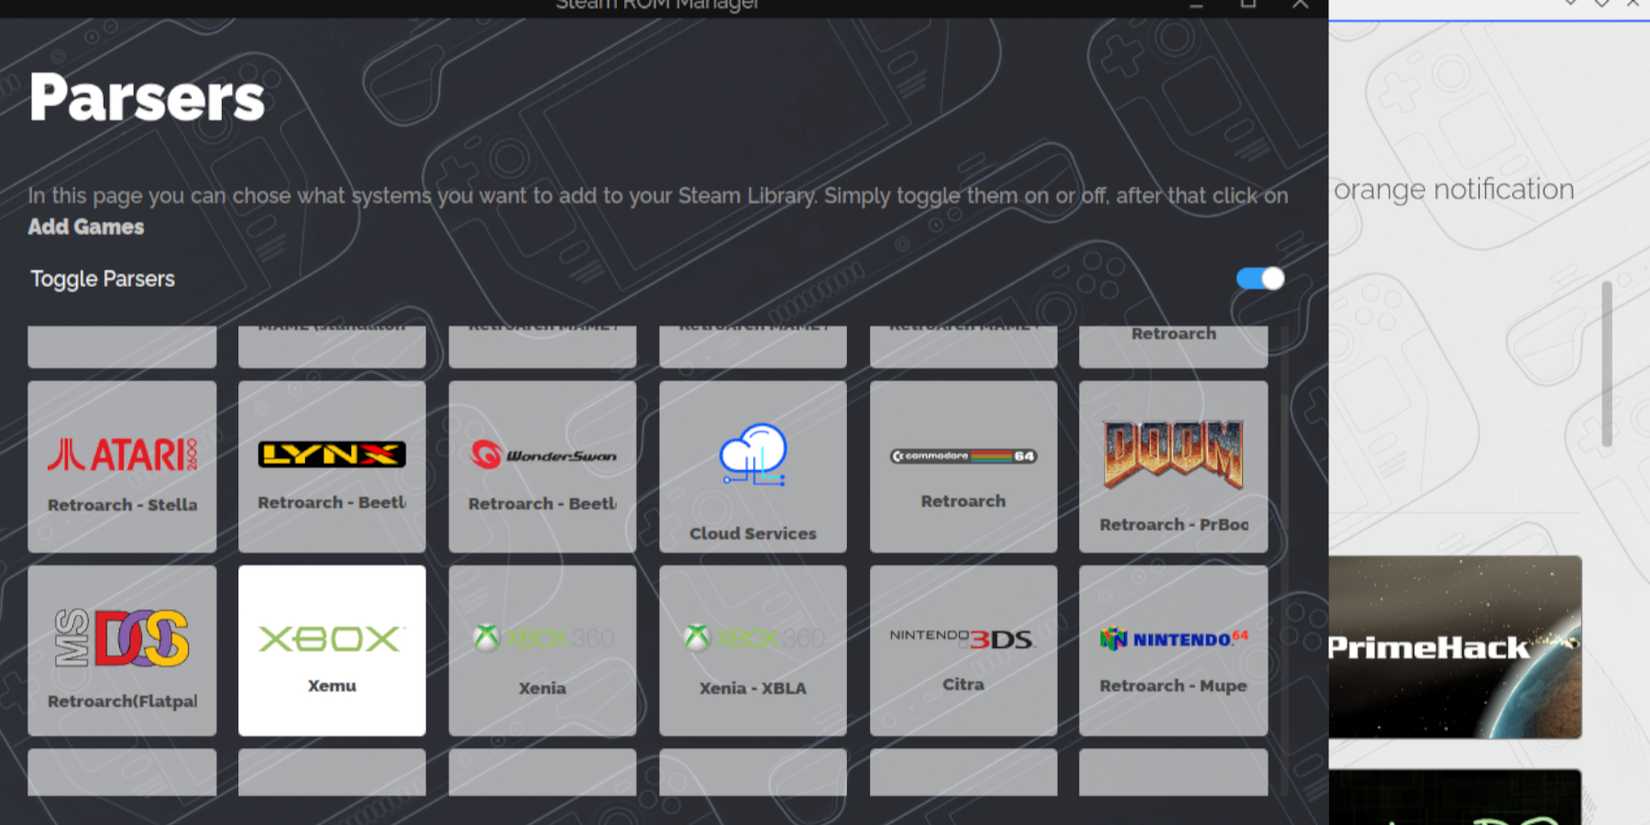Click the Add Games bold text

pos(86,227)
